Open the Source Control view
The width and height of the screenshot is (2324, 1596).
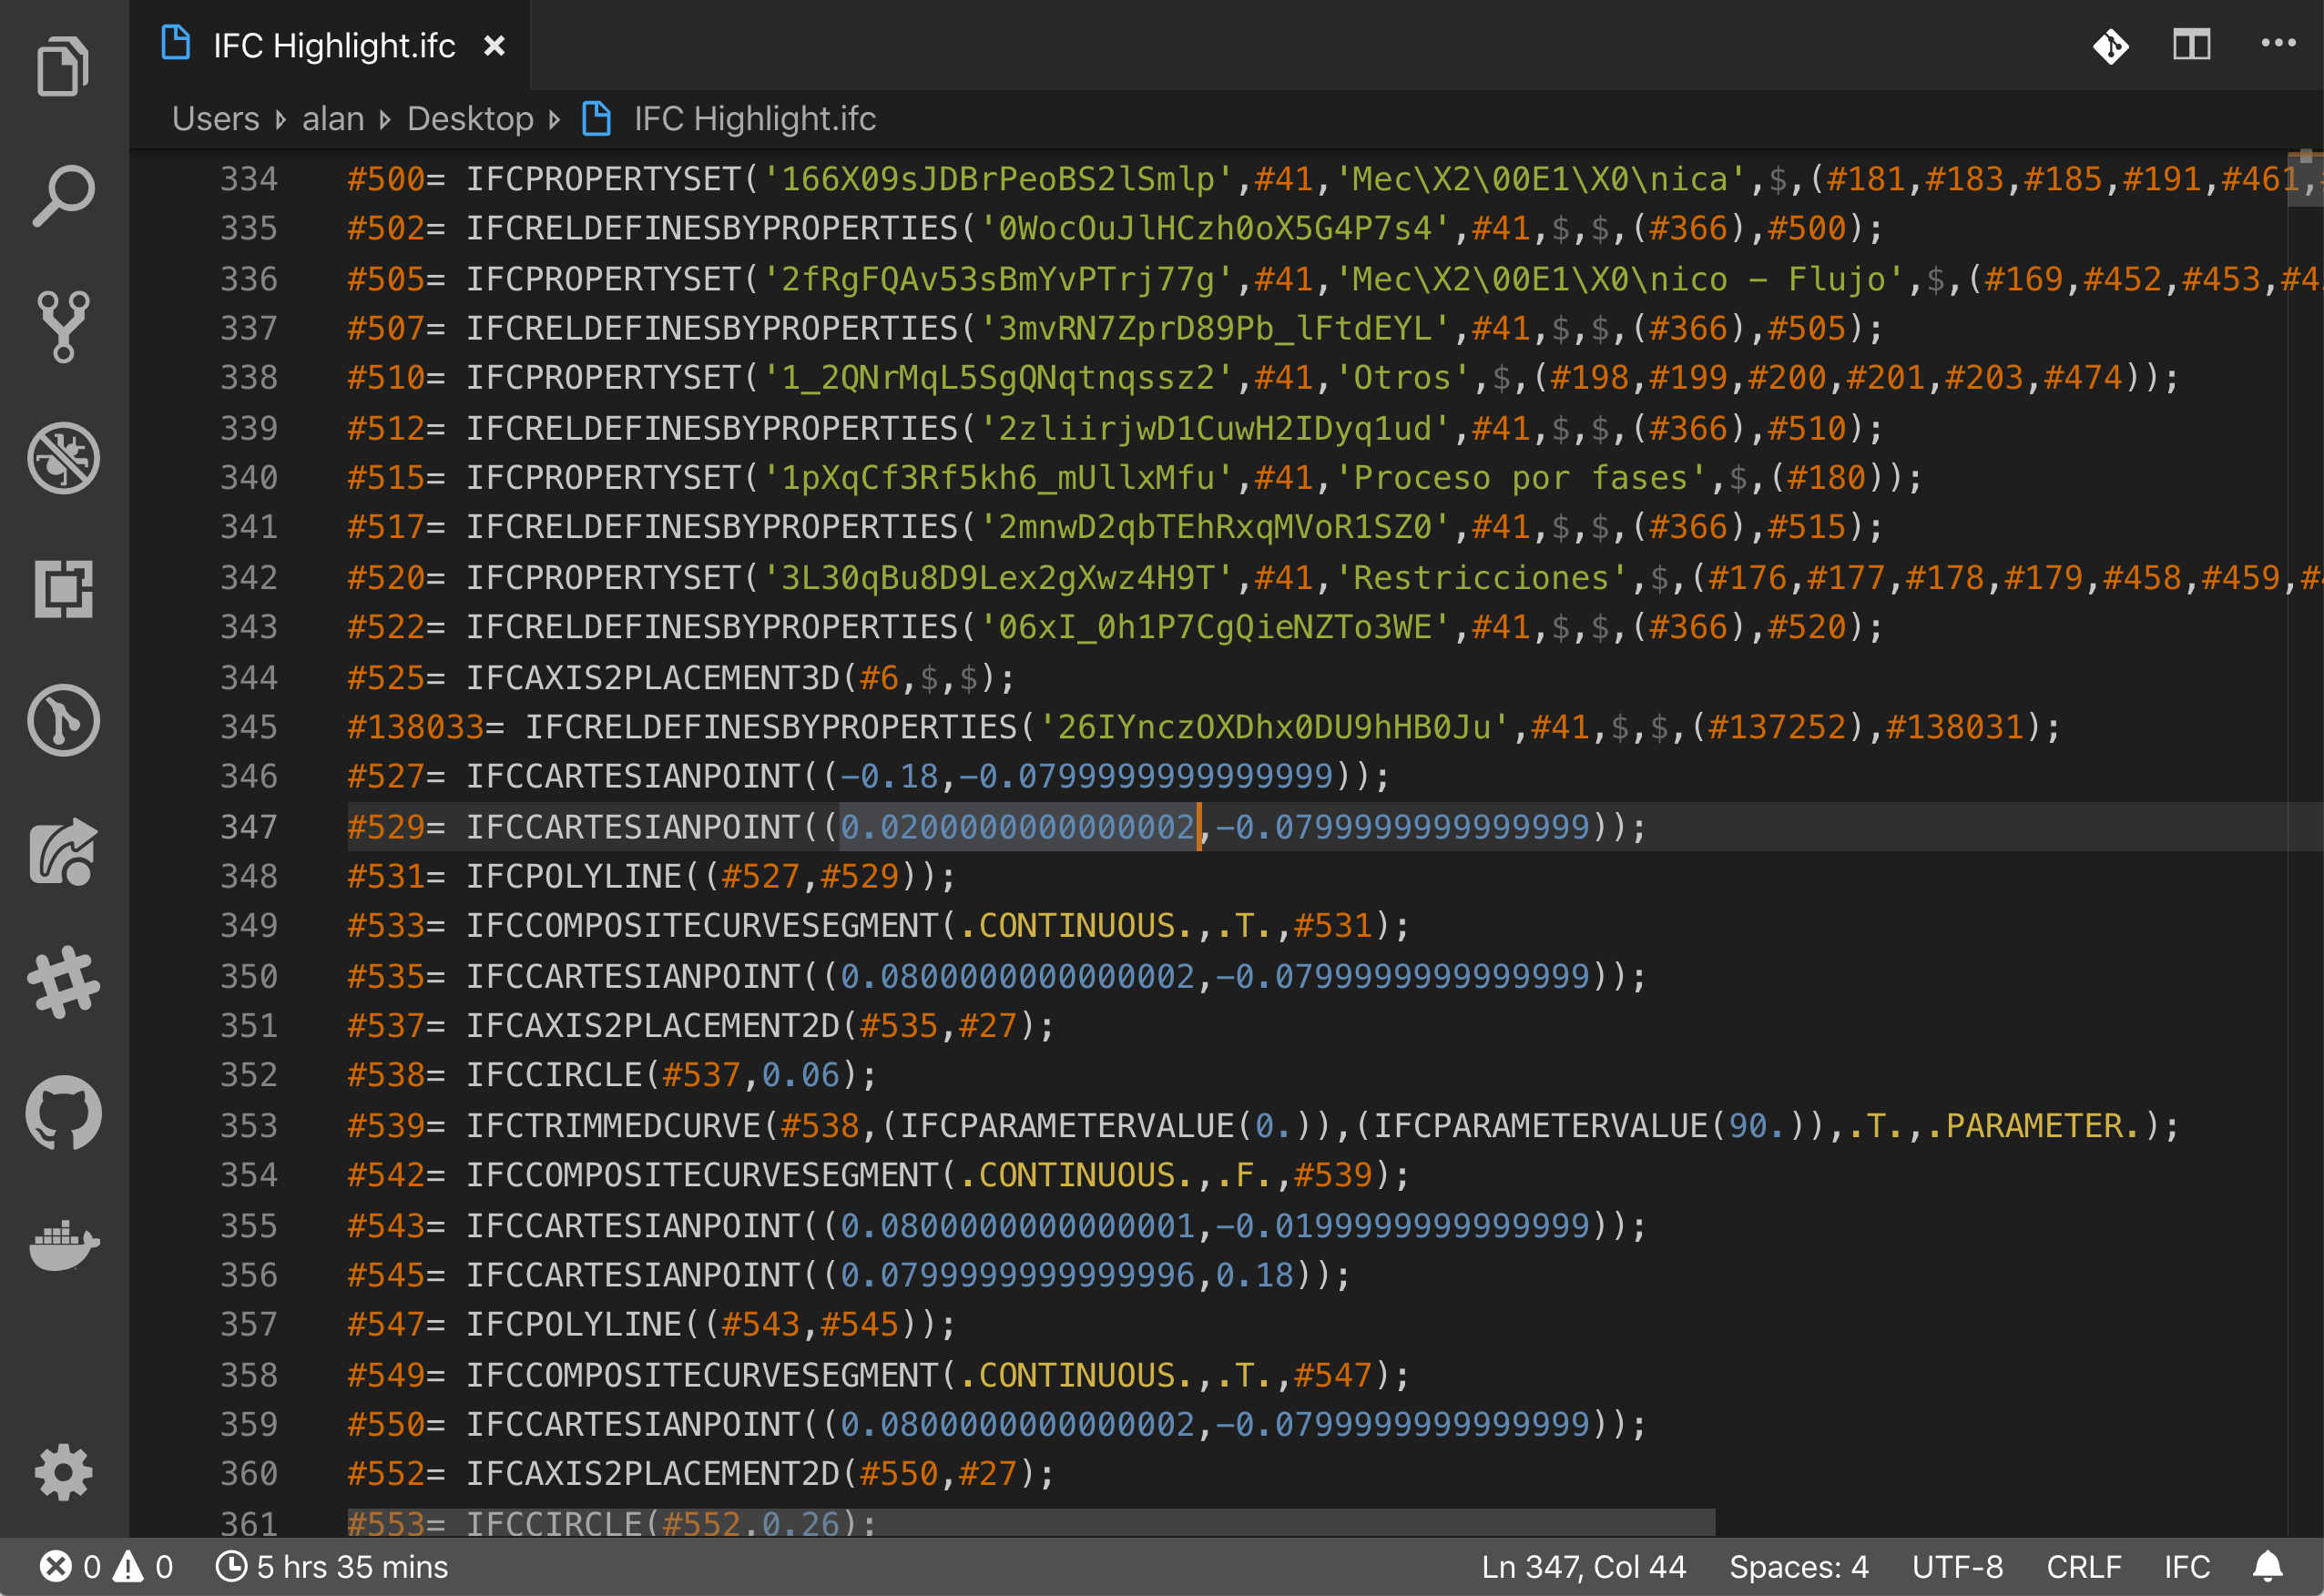click(x=63, y=327)
